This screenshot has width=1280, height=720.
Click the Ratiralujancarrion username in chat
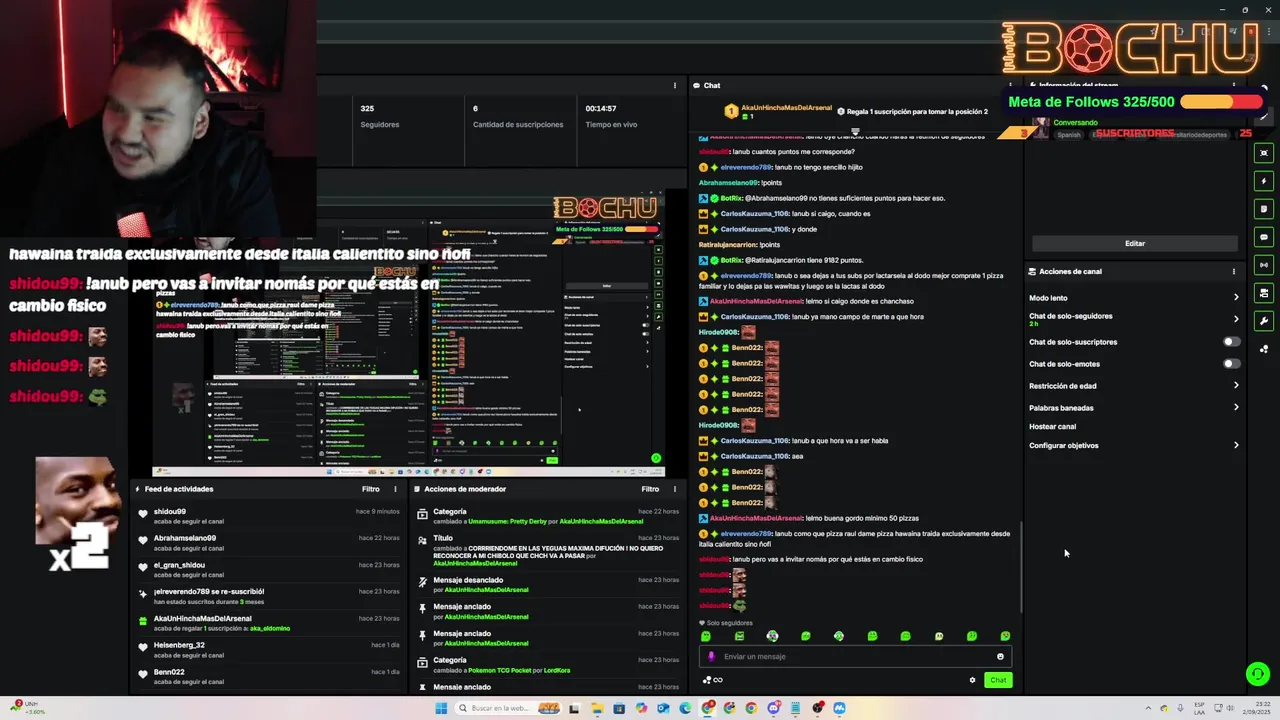click(728, 245)
